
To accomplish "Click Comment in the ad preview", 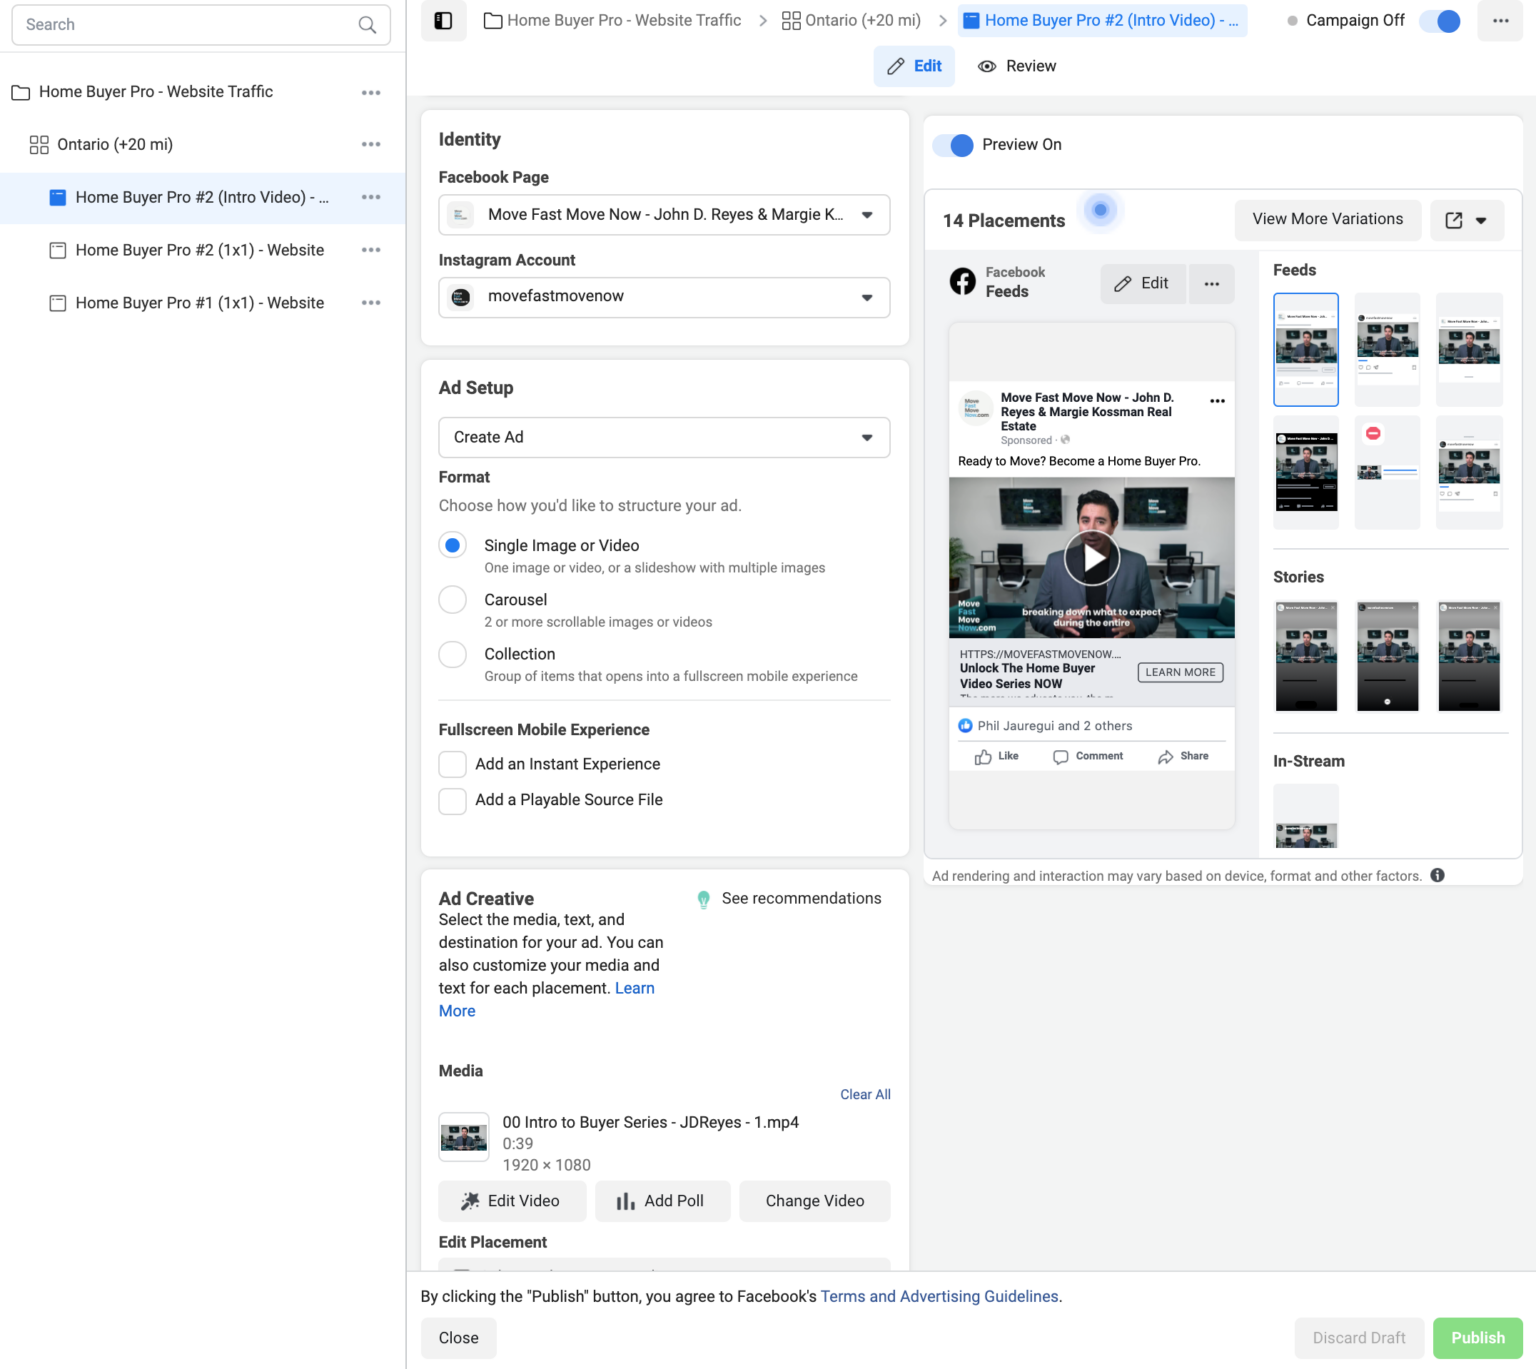I will (x=1088, y=756).
